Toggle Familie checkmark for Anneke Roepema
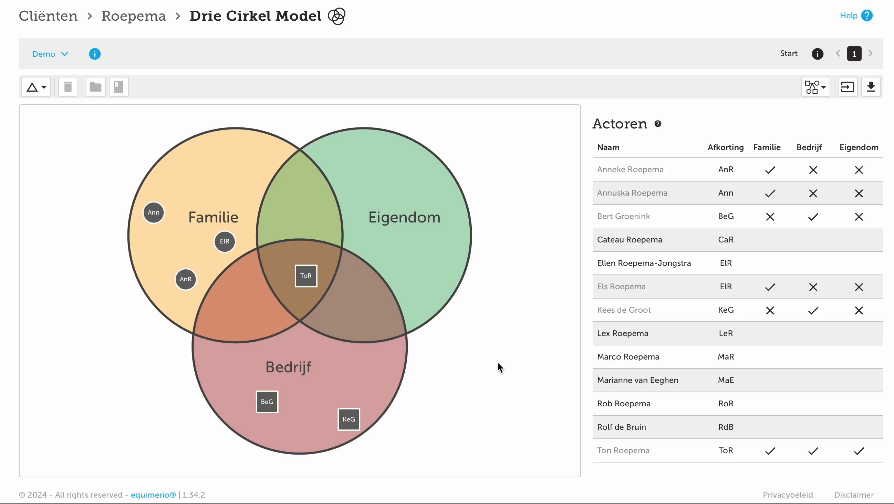This screenshot has height=504, width=894. click(770, 170)
